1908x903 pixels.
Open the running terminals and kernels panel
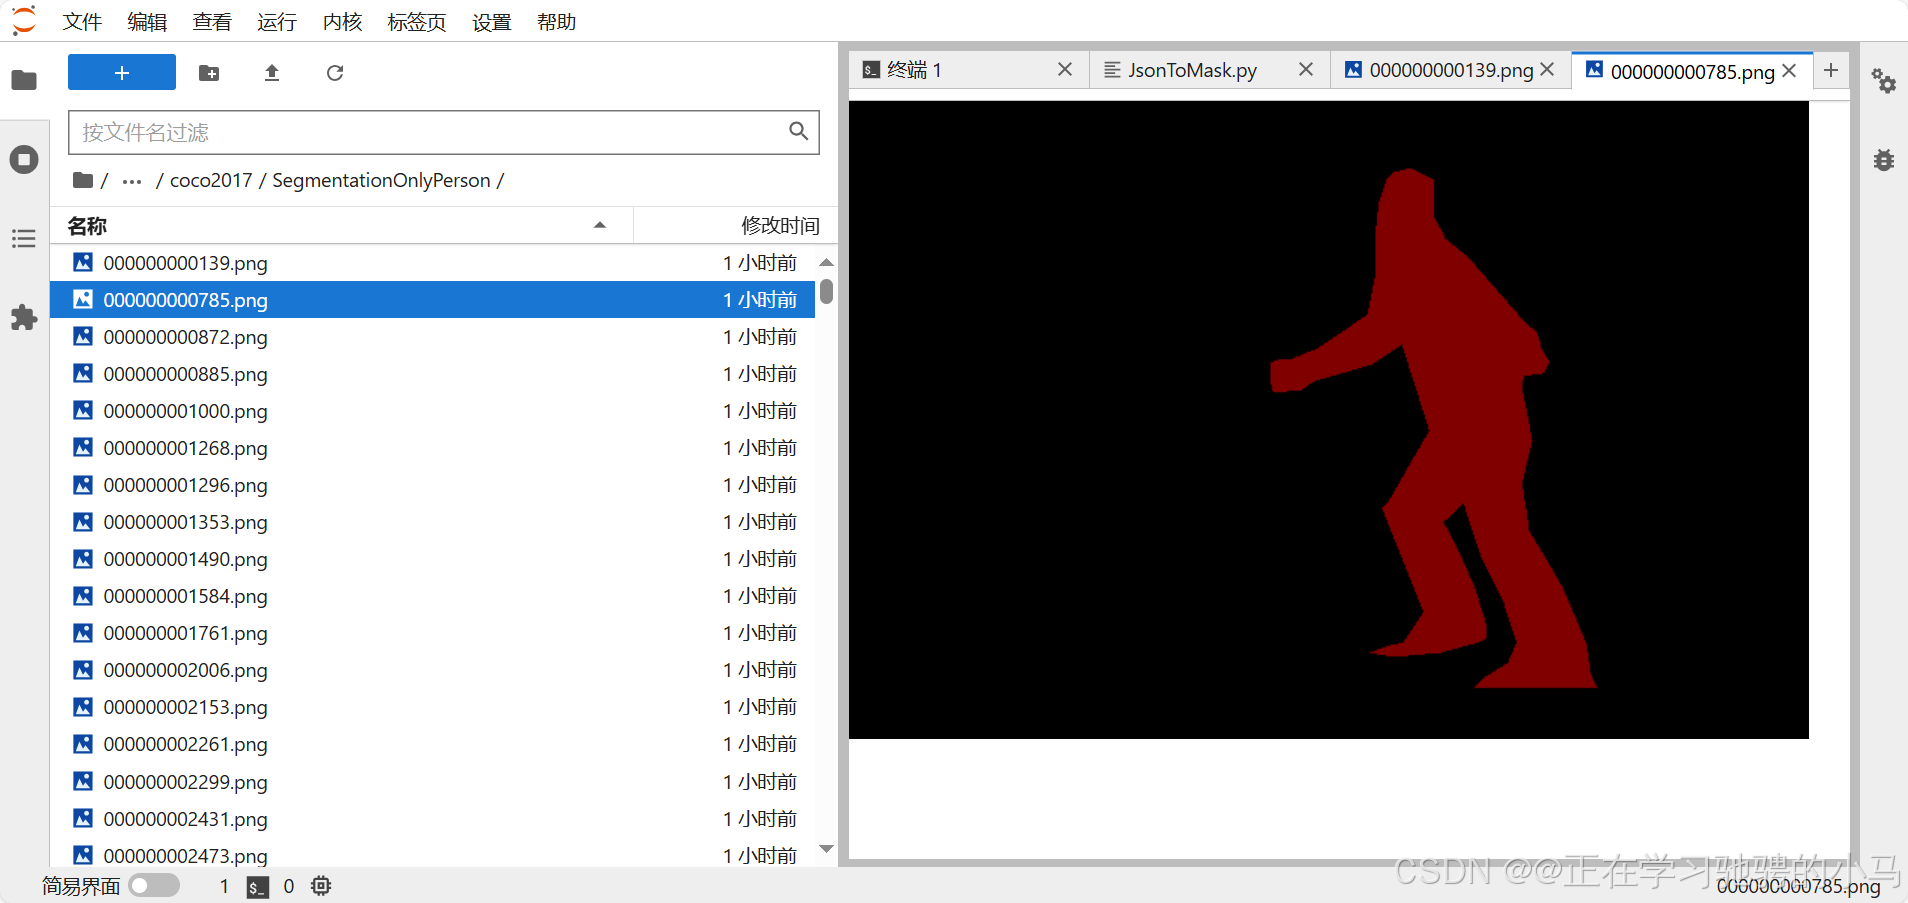click(x=24, y=159)
